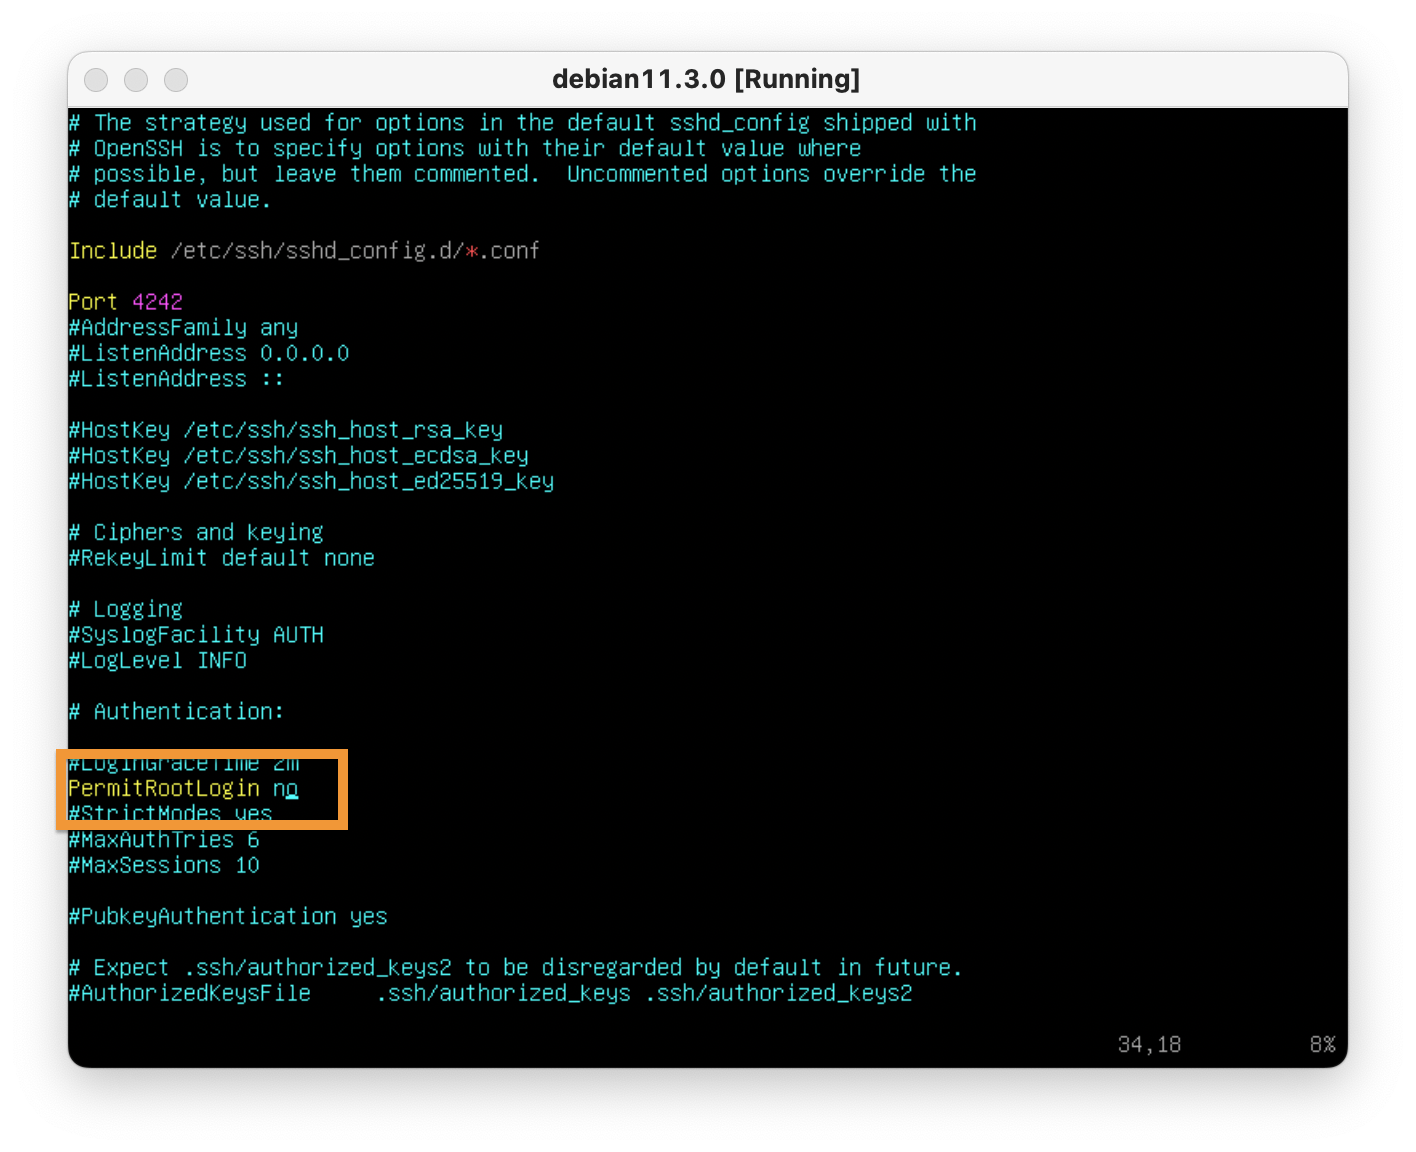Click the #HostKey ssh_host_rsa_key line

(x=285, y=430)
